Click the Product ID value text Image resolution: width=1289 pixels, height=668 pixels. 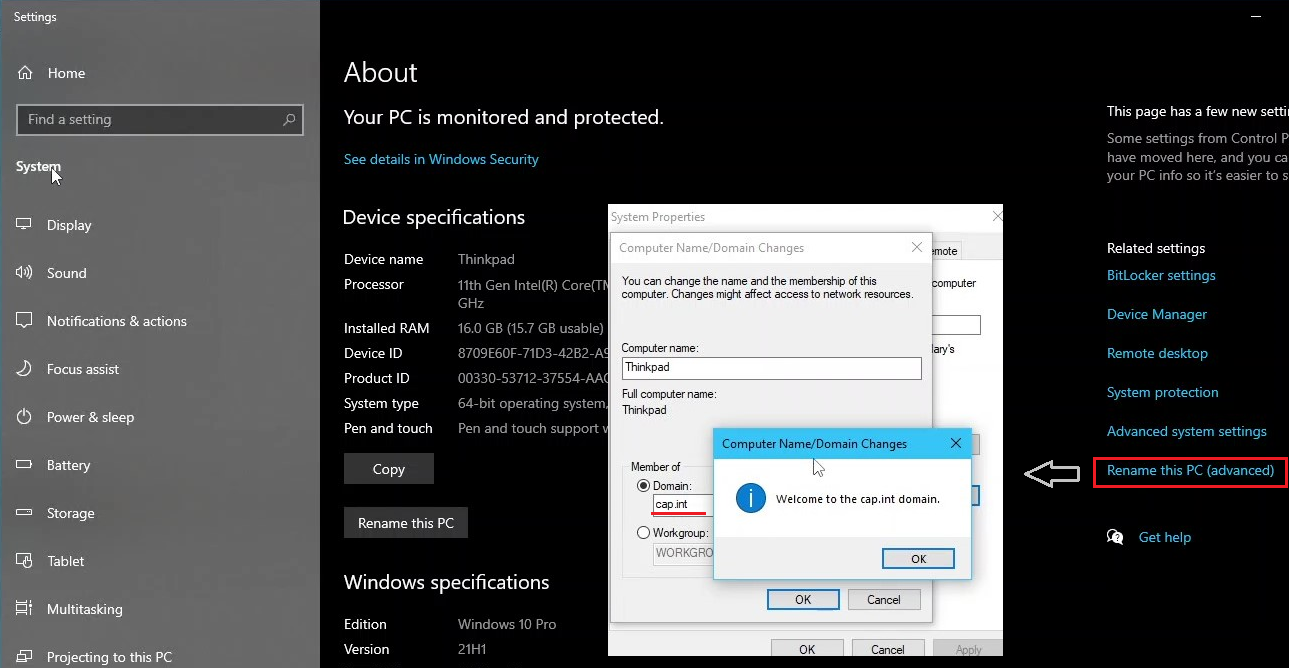click(x=533, y=378)
